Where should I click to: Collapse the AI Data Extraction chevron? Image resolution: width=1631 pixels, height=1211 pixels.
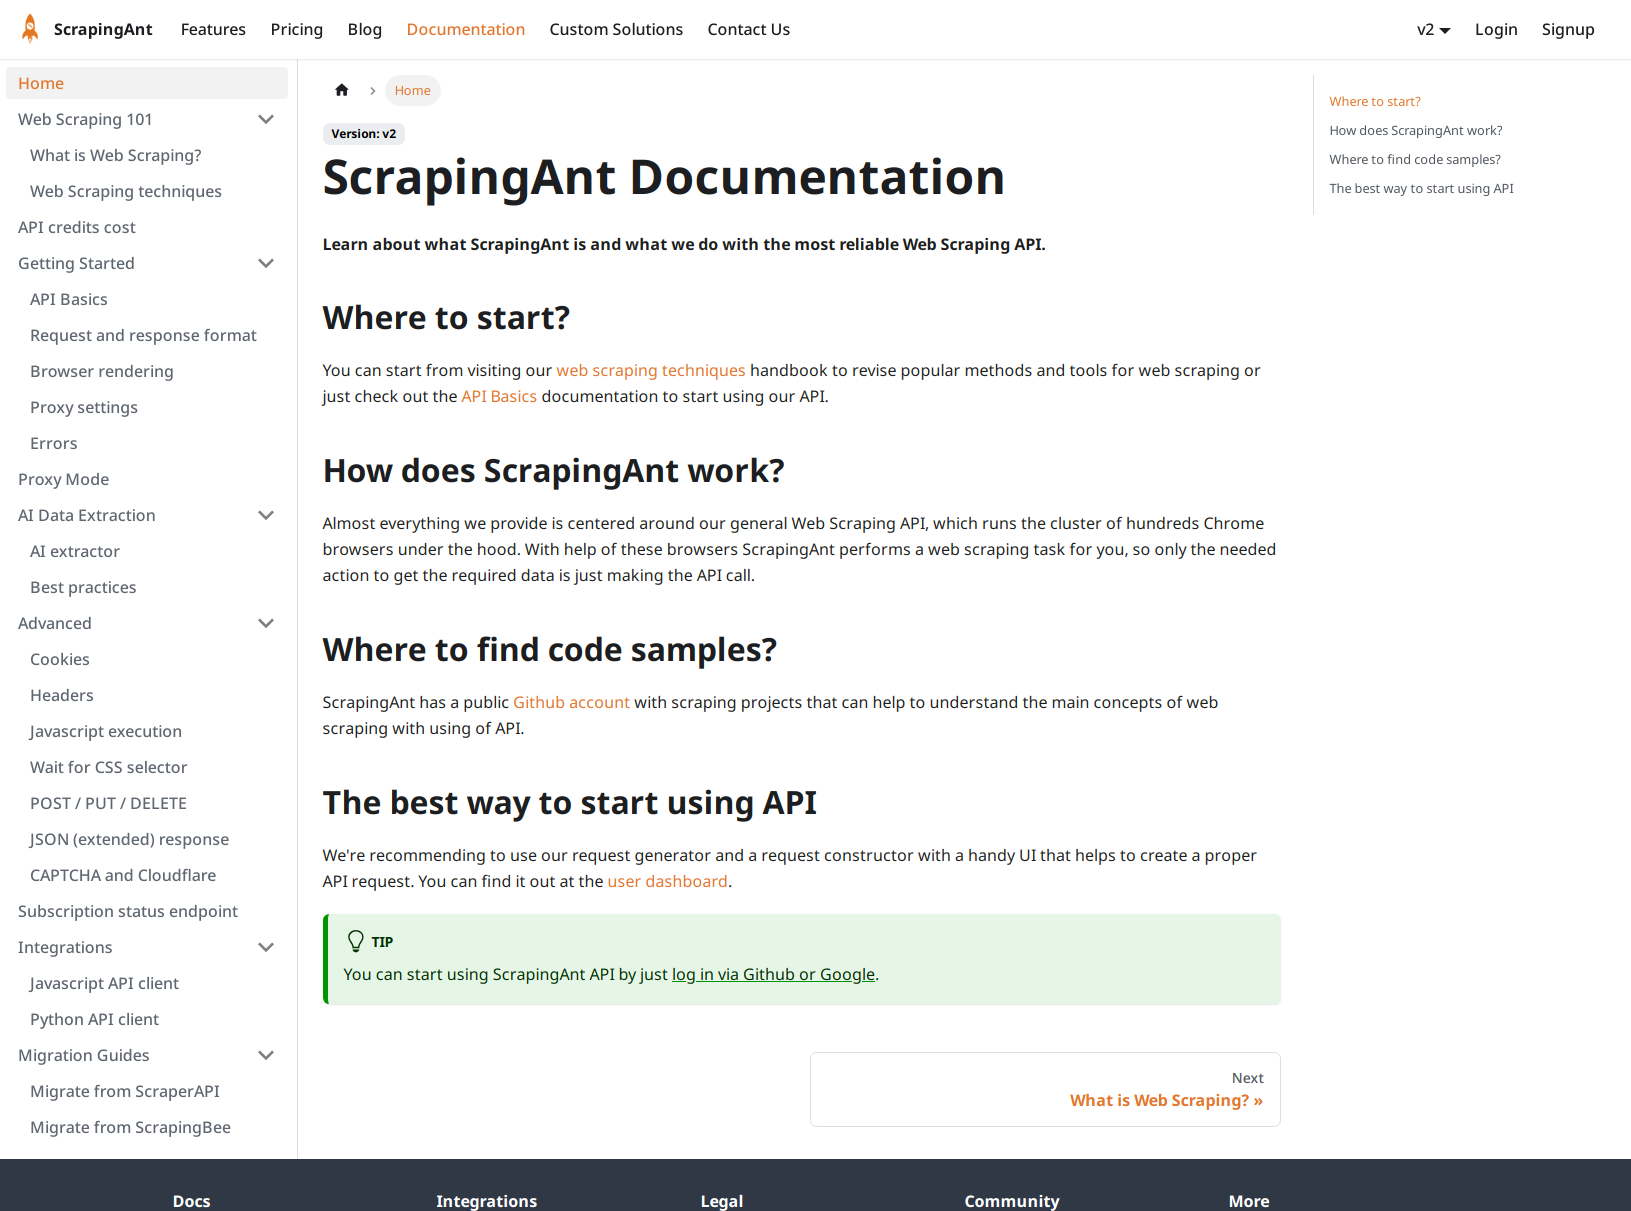(x=266, y=515)
